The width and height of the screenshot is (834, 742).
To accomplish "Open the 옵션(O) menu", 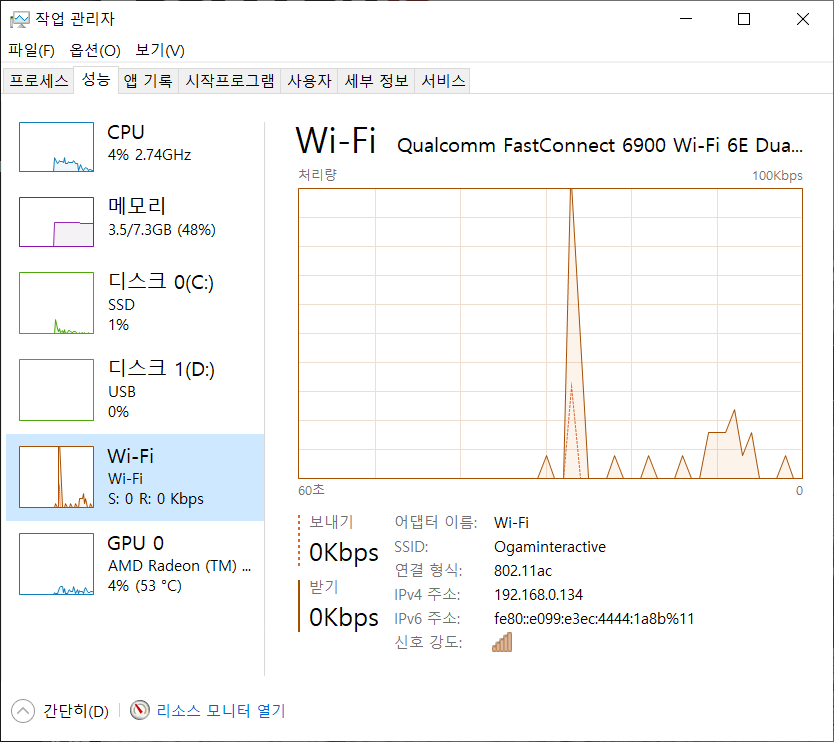I will pyautogui.click(x=95, y=50).
